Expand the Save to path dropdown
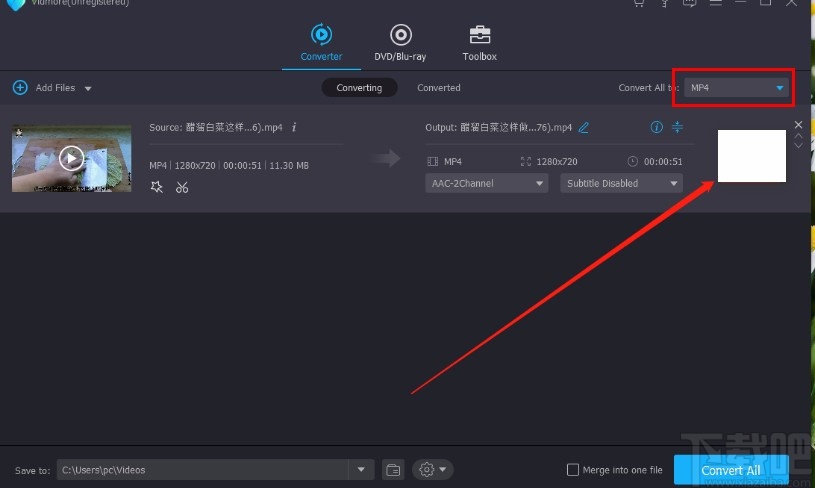Image resolution: width=815 pixels, height=488 pixels. click(361, 470)
